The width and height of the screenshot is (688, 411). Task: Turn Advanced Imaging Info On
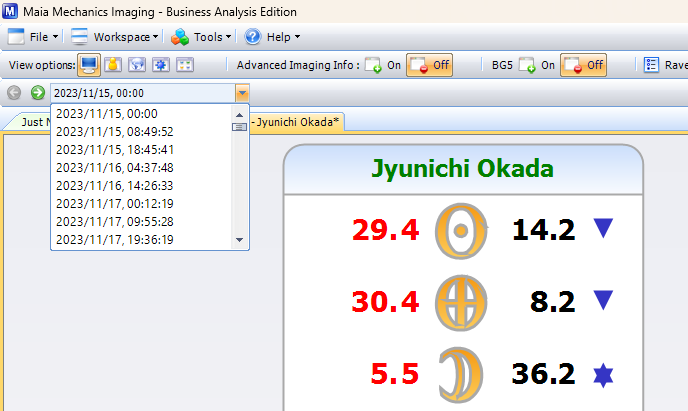383,65
